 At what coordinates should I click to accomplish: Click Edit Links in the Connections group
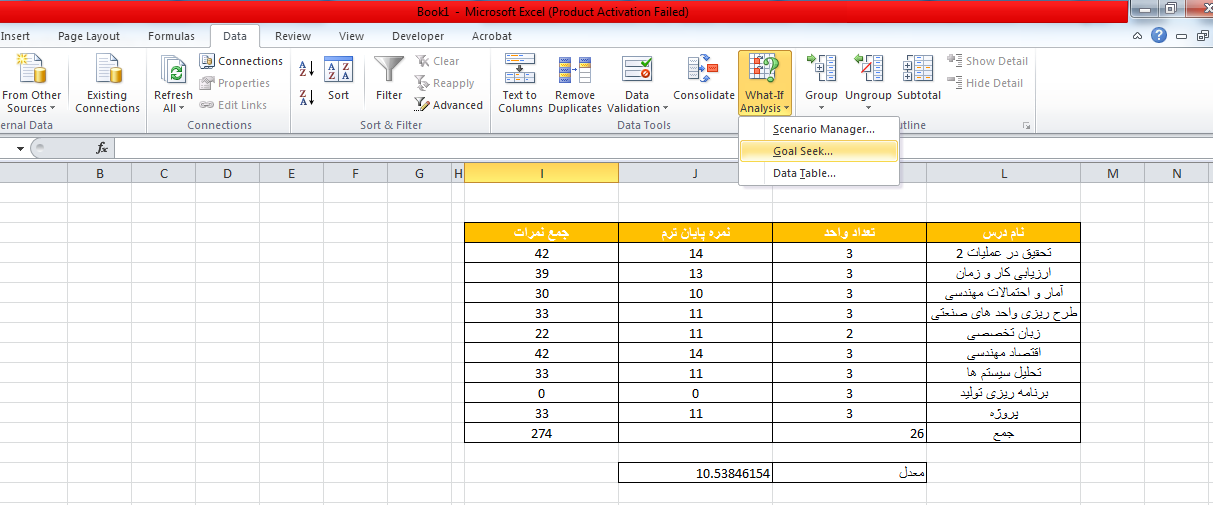(233, 105)
